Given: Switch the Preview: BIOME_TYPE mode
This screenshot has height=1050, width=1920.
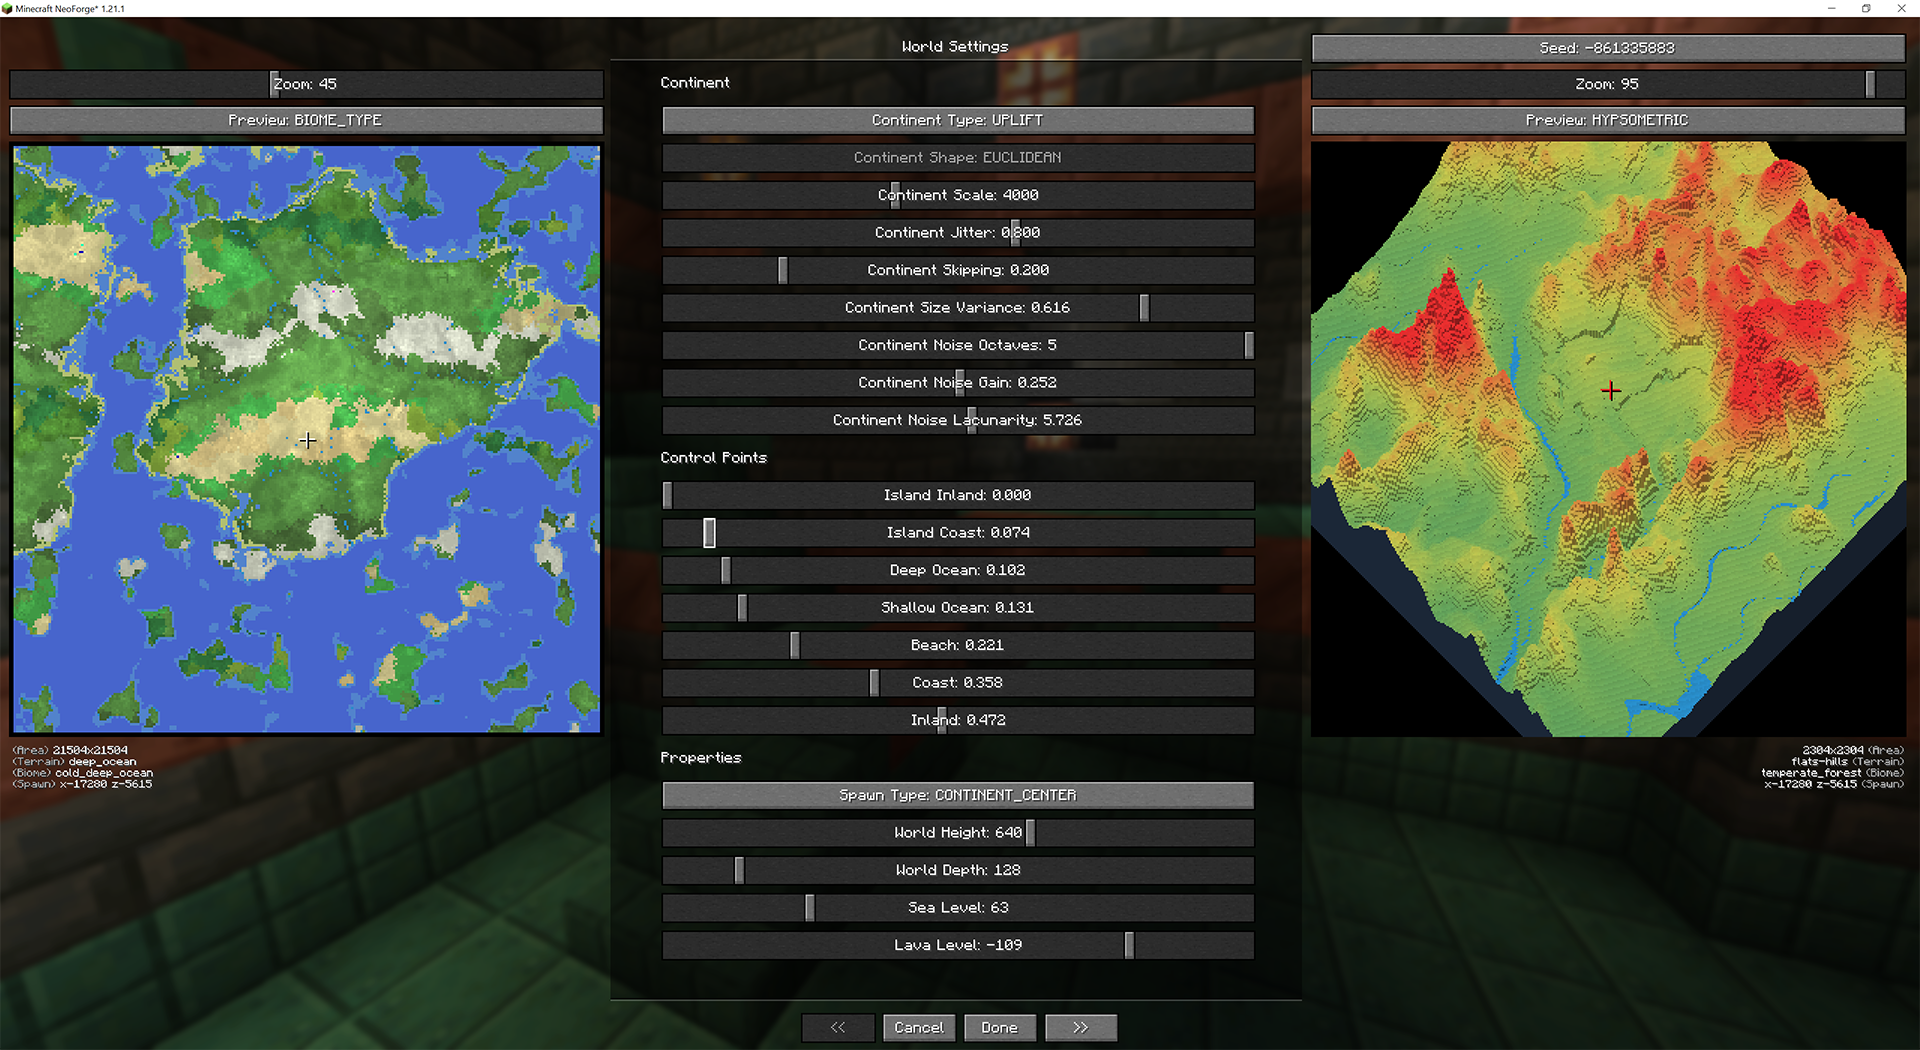Looking at the screenshot, I should (x=306, y=120).
